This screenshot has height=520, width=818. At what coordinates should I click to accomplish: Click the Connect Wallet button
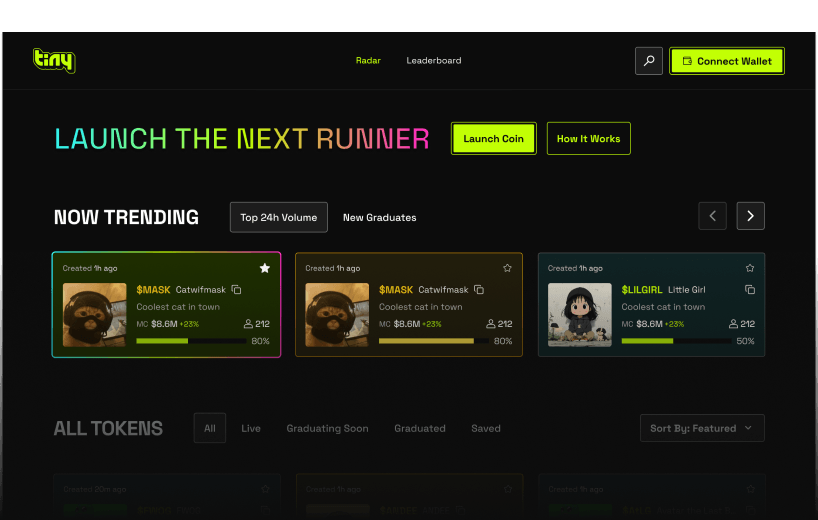727,61
